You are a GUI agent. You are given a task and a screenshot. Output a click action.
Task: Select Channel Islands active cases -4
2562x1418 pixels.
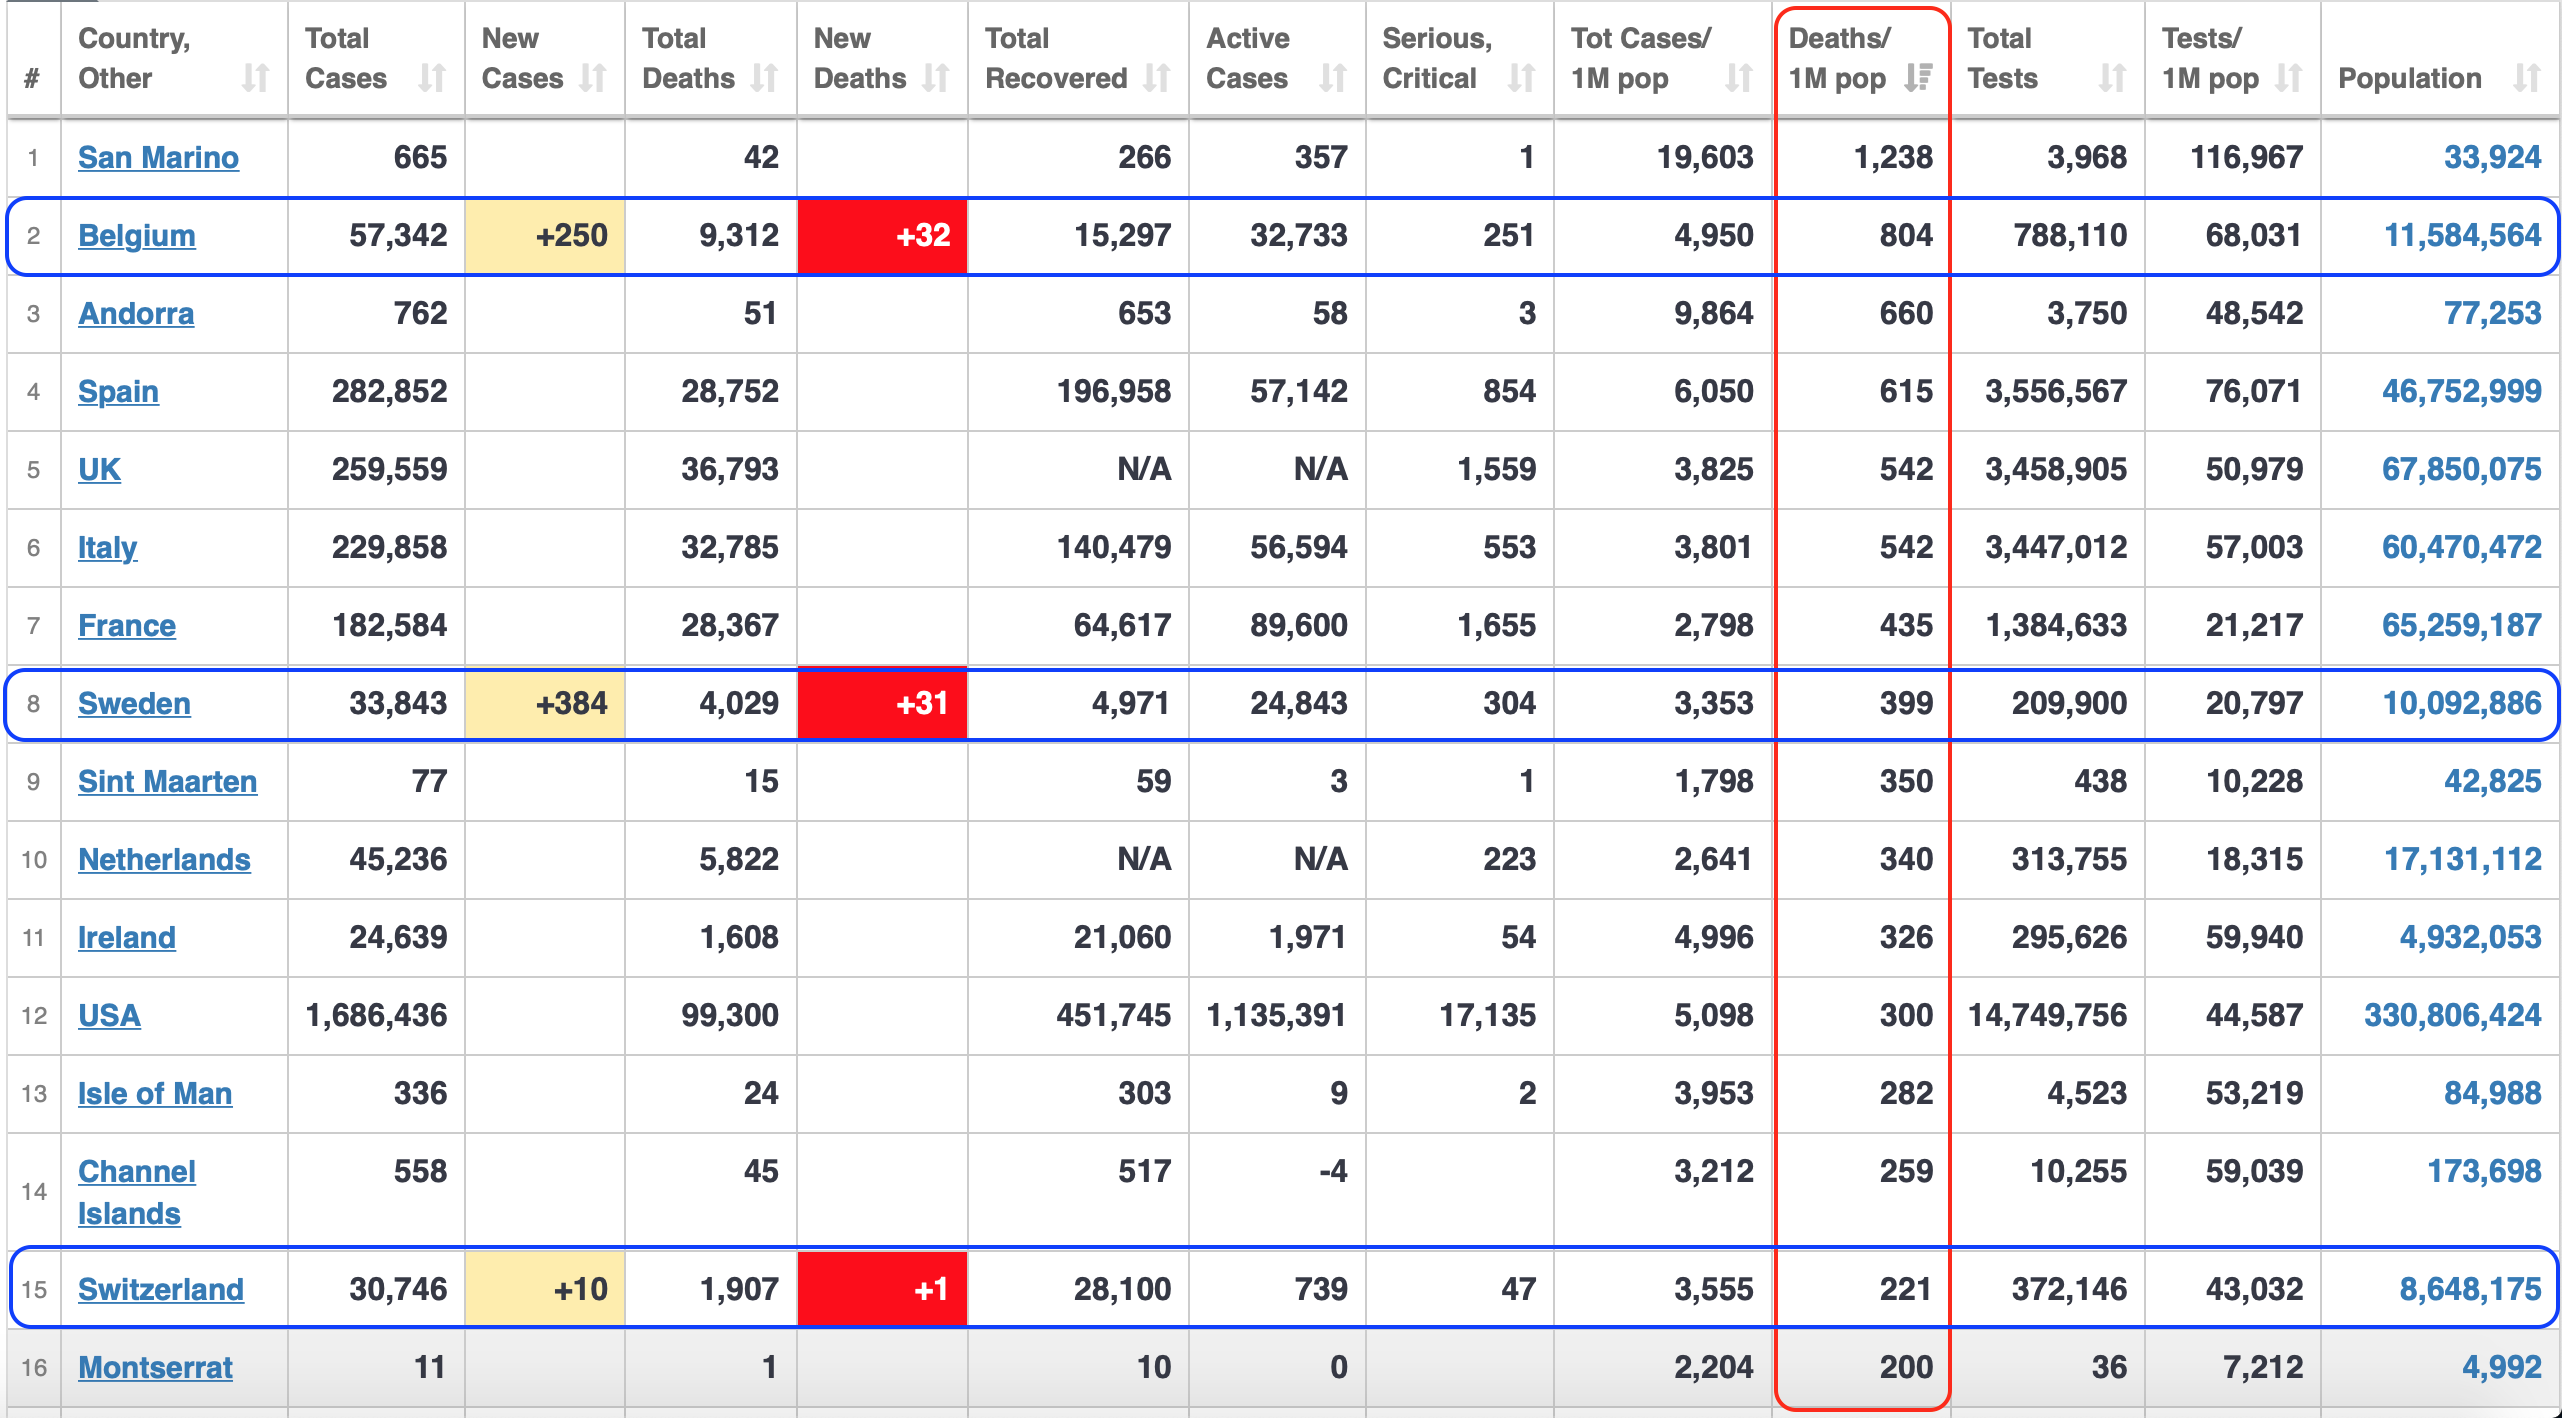1333,1171
